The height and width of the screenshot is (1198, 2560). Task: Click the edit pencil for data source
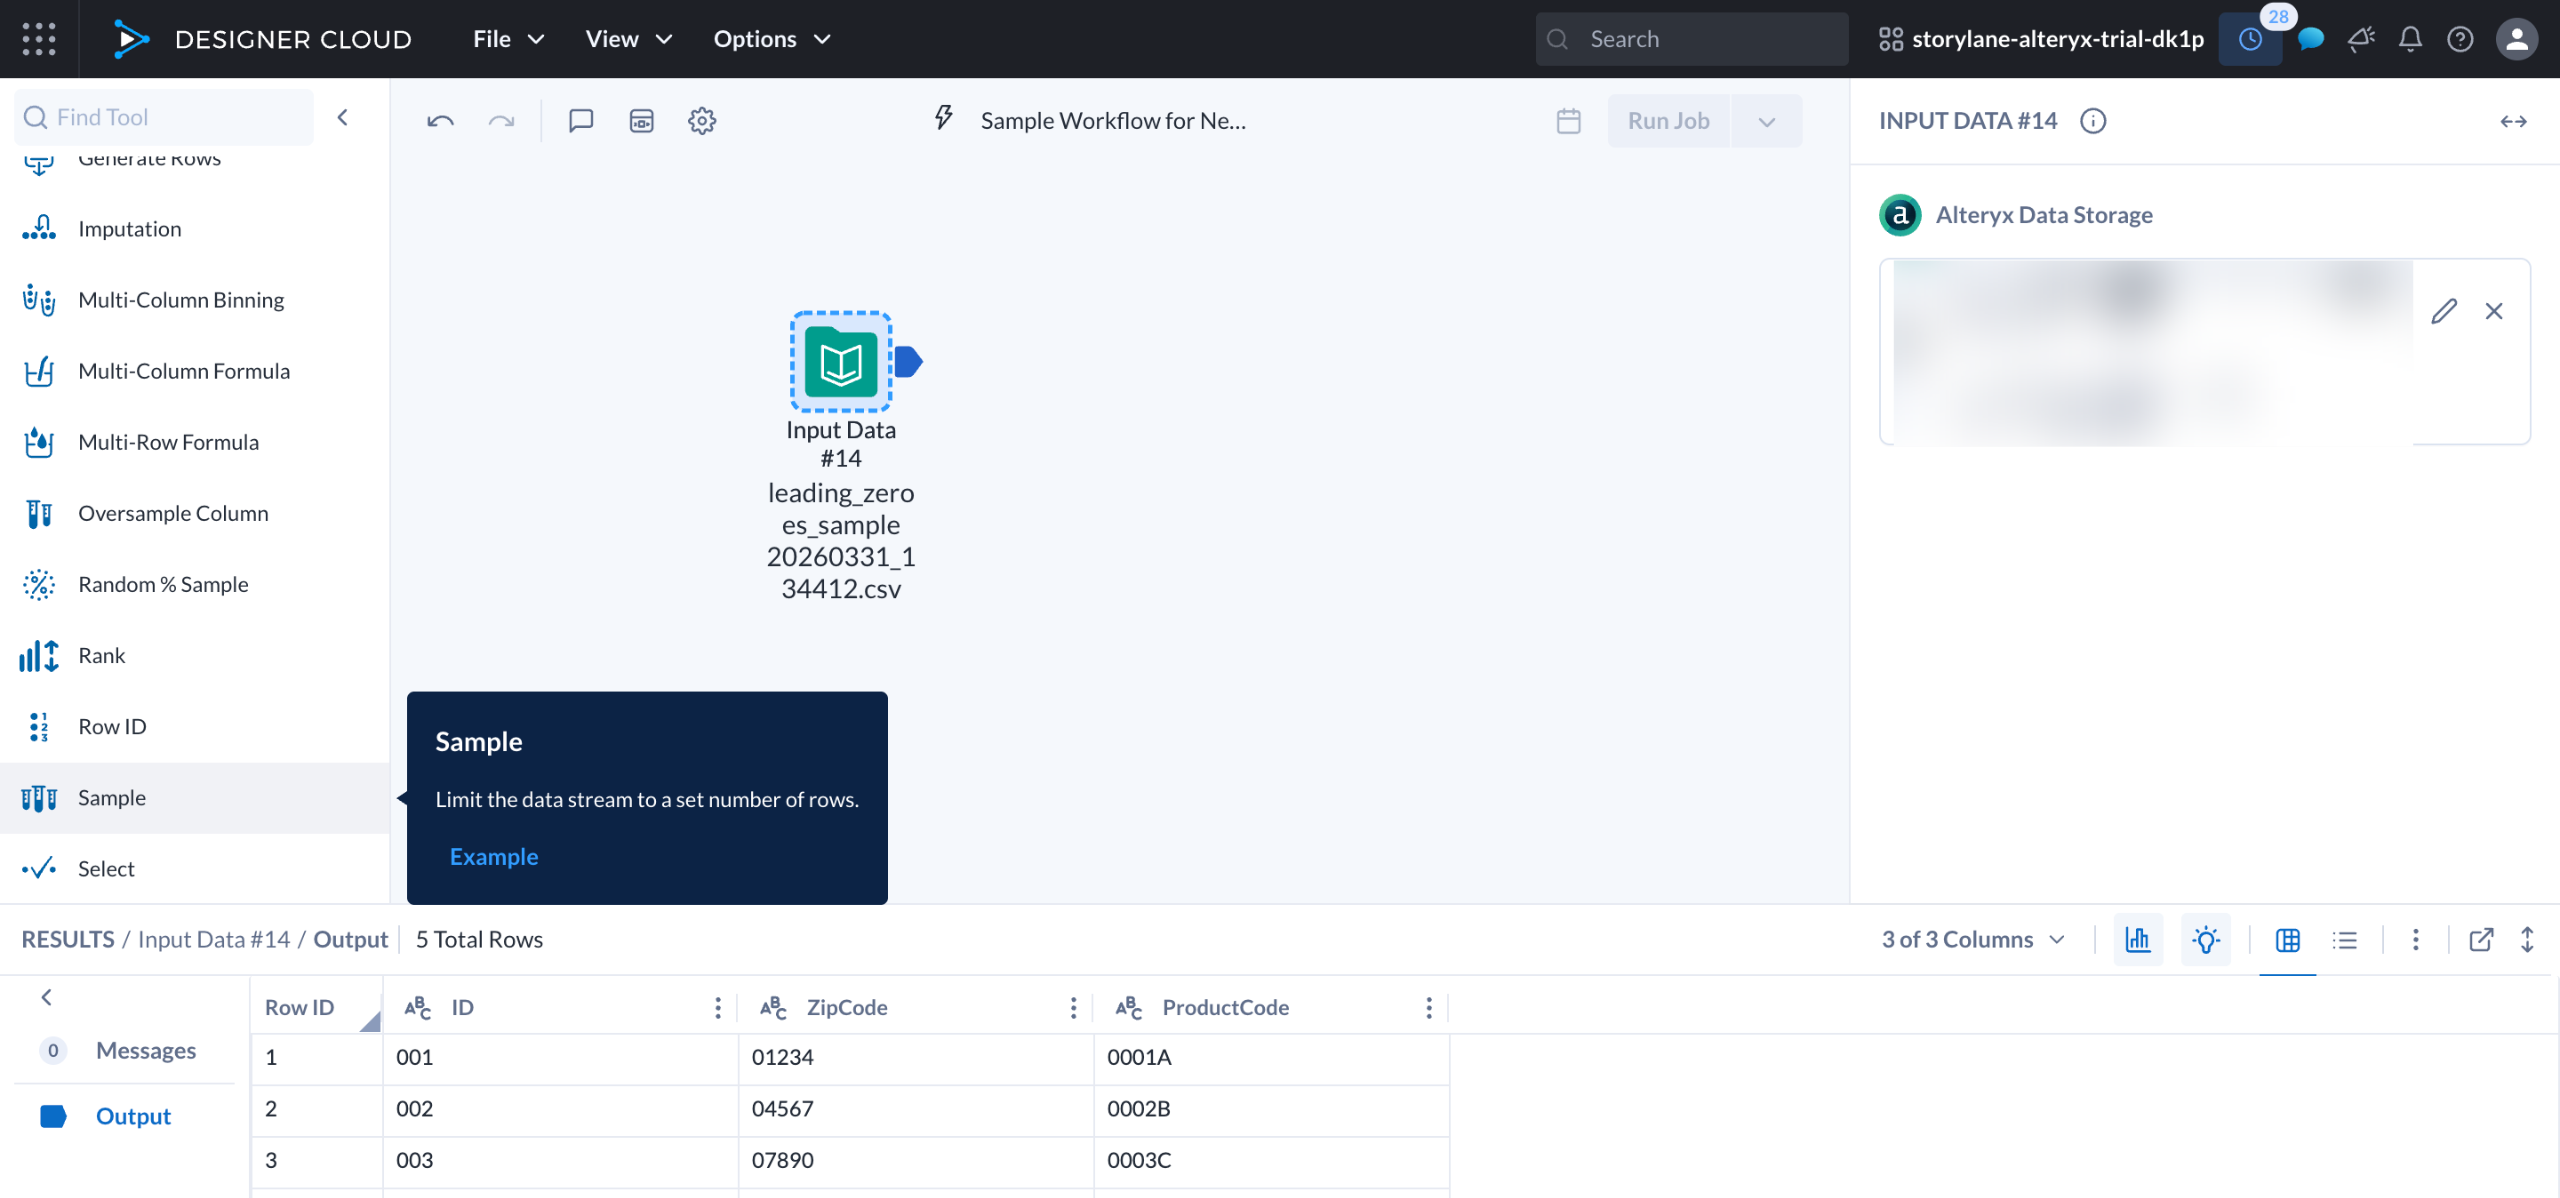point(2444,311)
